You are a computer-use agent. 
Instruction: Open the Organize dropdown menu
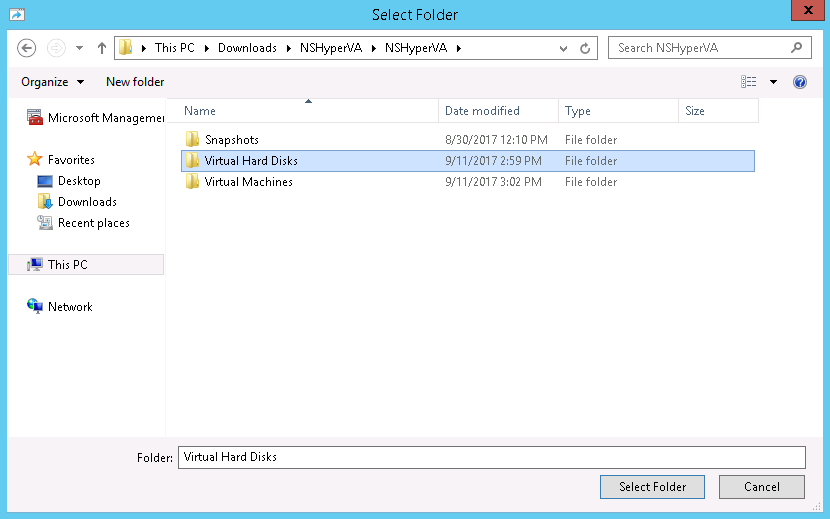point(52,82)
